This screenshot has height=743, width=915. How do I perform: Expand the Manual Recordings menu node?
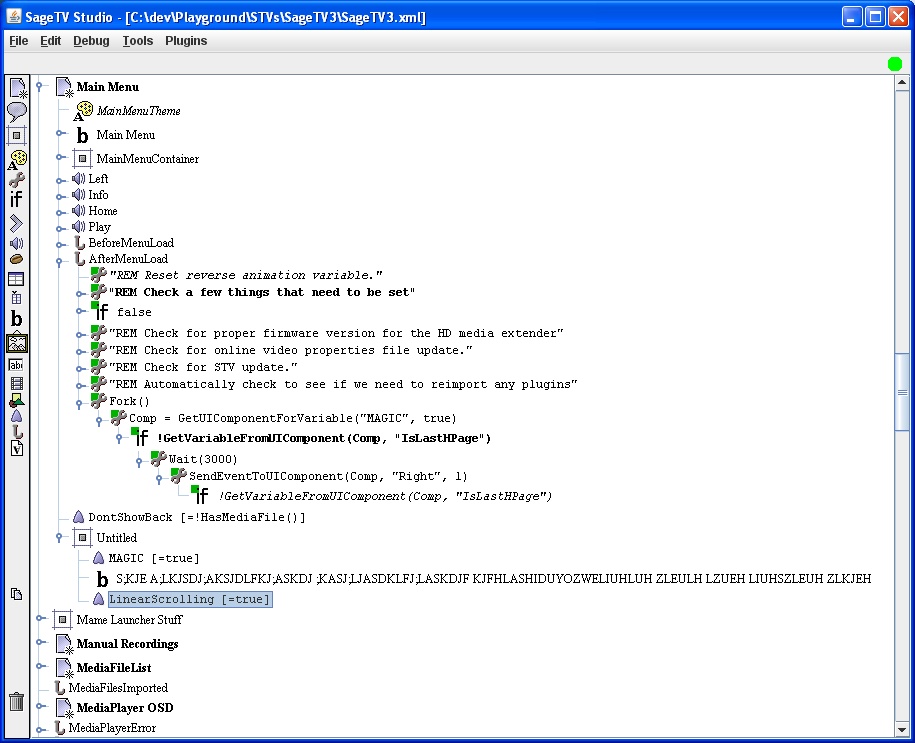click(39, 642)
